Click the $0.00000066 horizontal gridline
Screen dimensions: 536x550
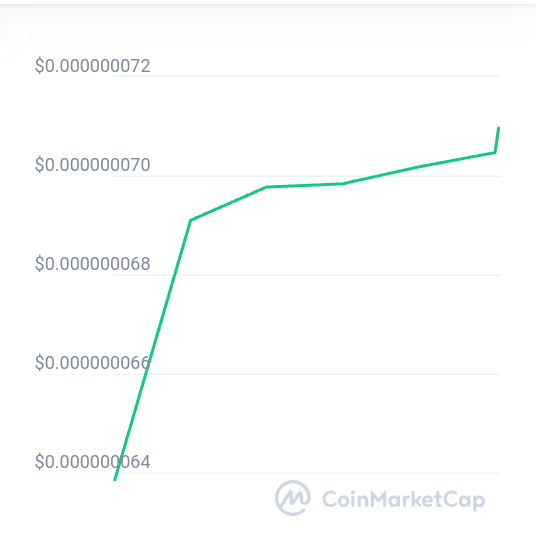(x=307, y=374)
